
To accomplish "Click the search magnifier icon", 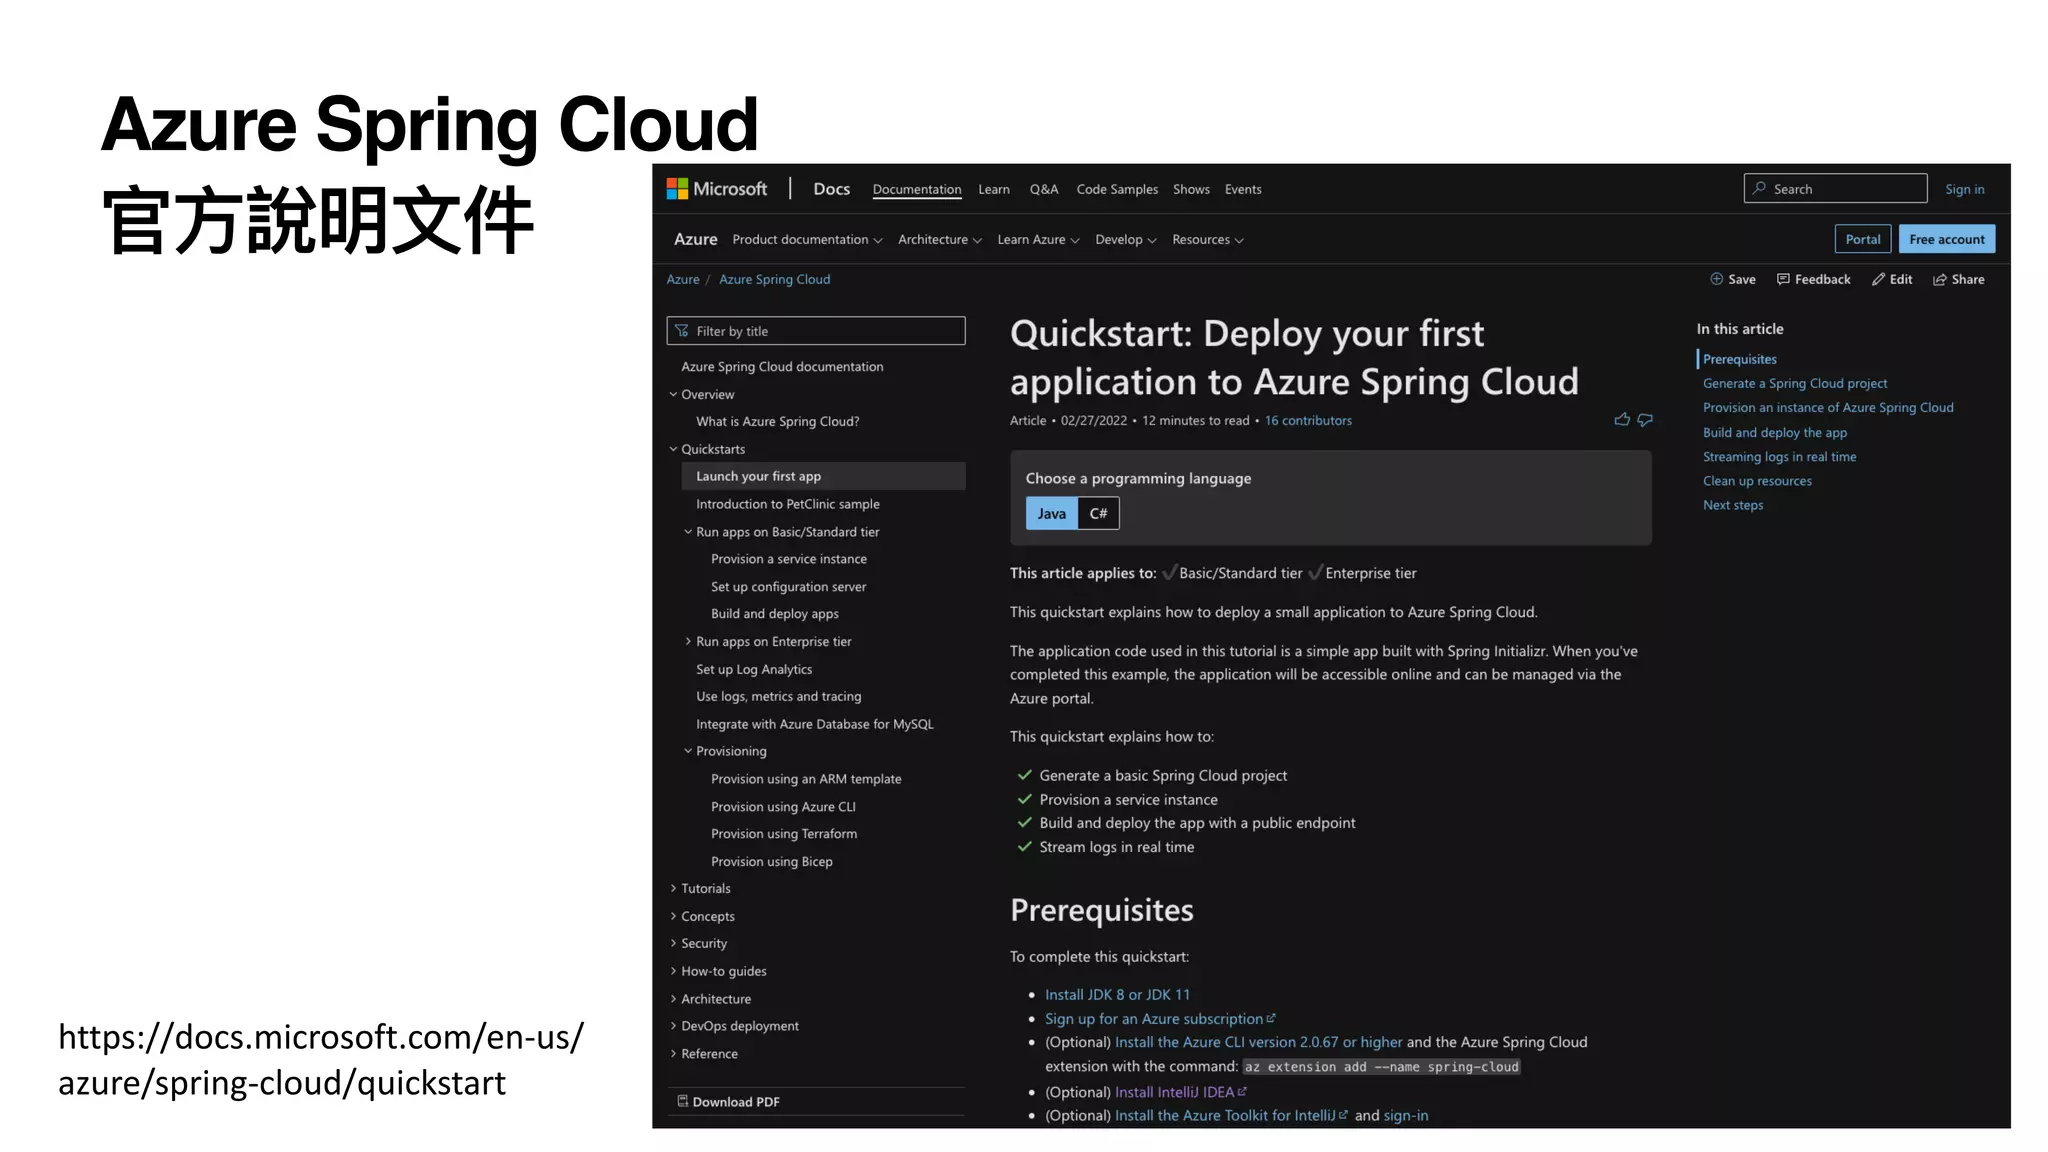I will point(1759,188).
